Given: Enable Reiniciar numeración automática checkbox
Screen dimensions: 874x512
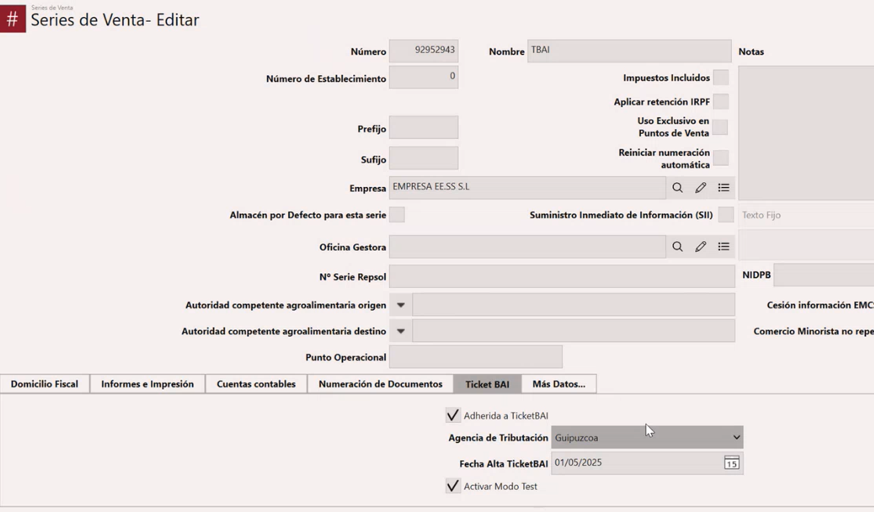Looking at the screenshot, I should click(721, 158).
